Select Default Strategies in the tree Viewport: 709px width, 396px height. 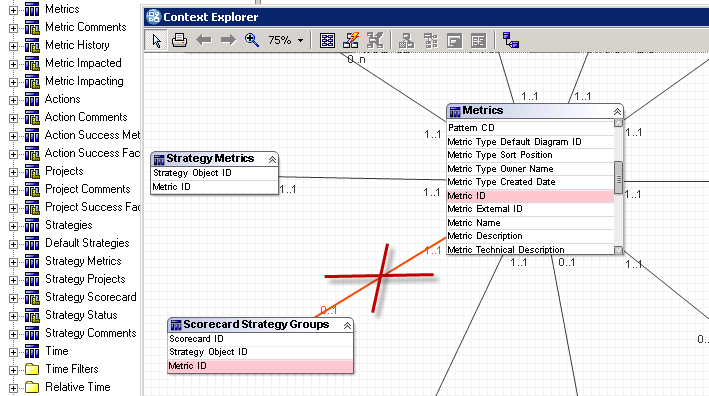pos(87,243)
